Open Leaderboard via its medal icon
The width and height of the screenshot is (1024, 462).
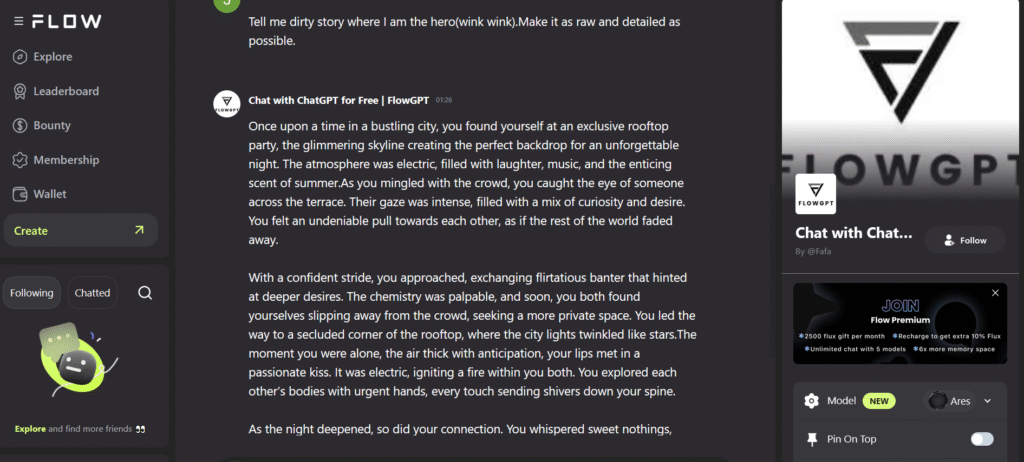tap(20, 91)
